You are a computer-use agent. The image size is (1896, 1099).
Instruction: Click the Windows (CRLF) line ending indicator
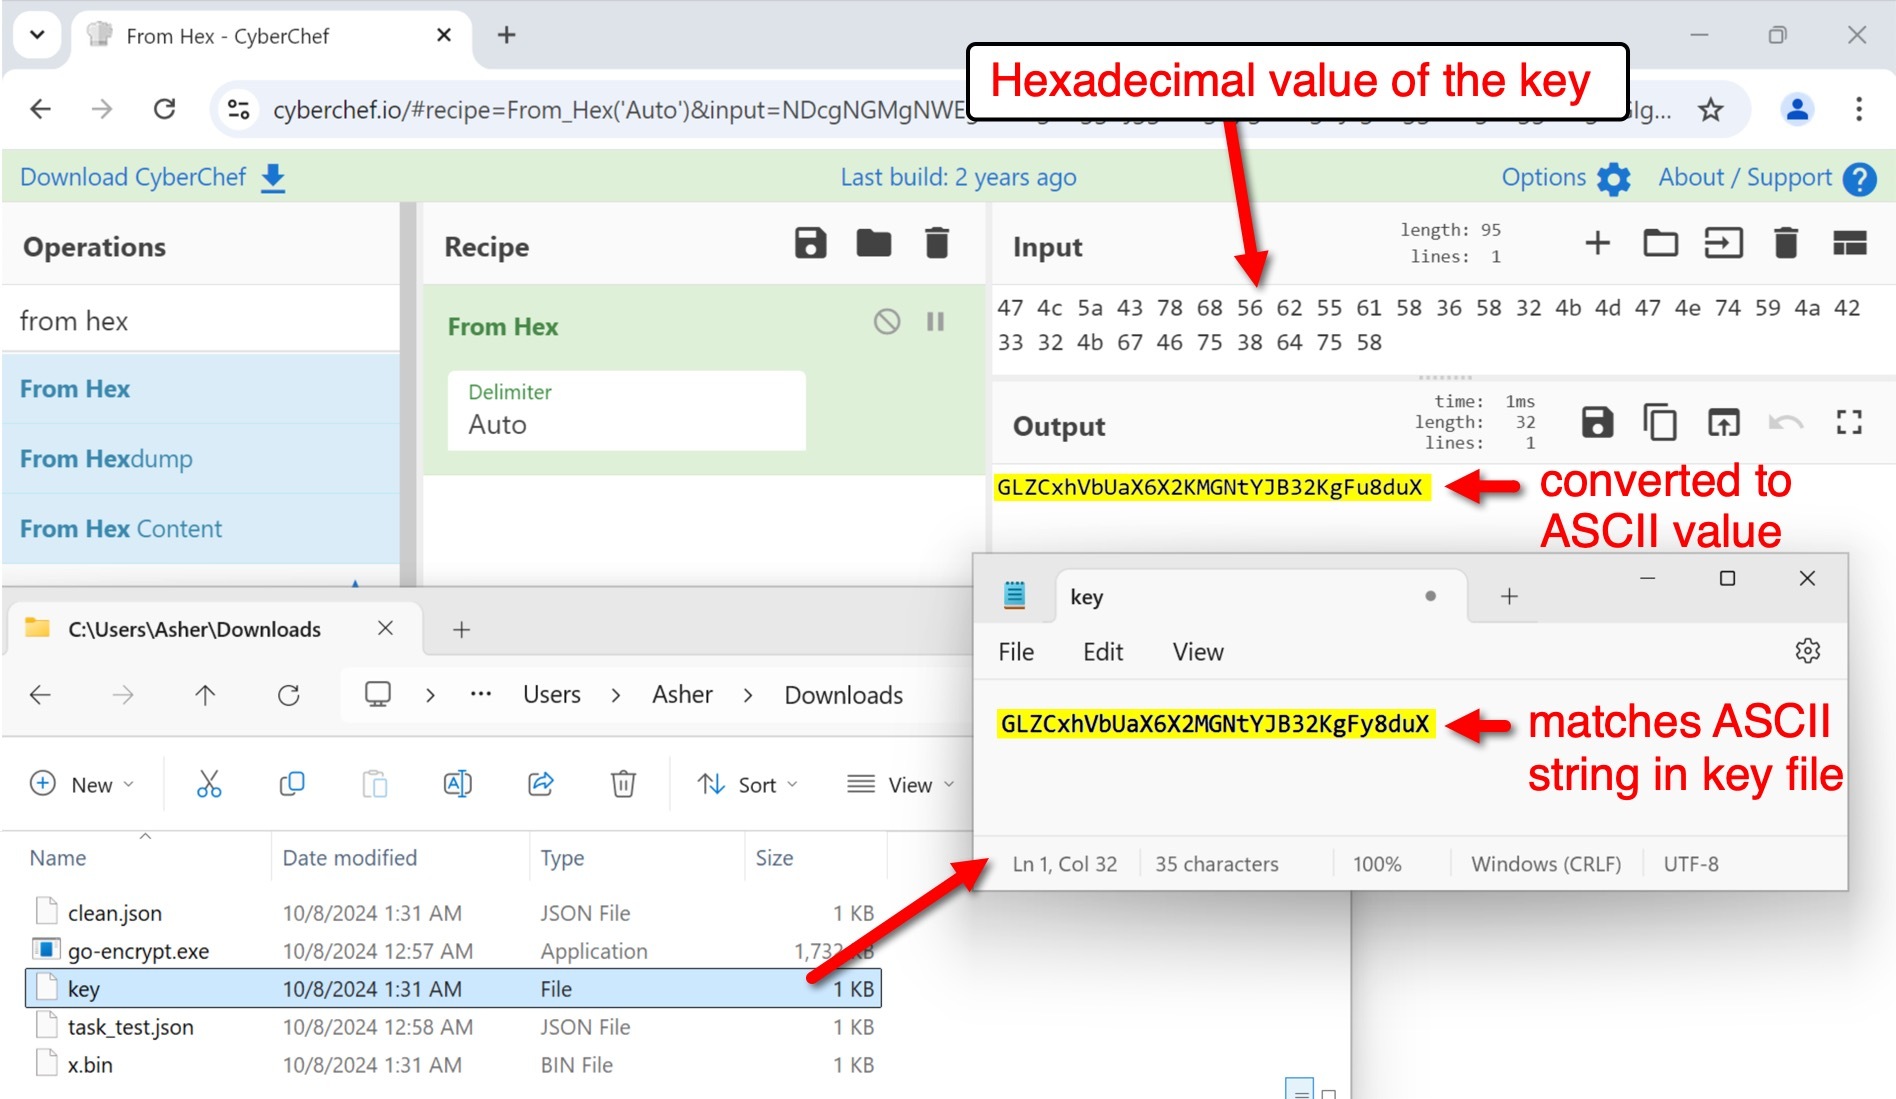(x=1545, y=864)
